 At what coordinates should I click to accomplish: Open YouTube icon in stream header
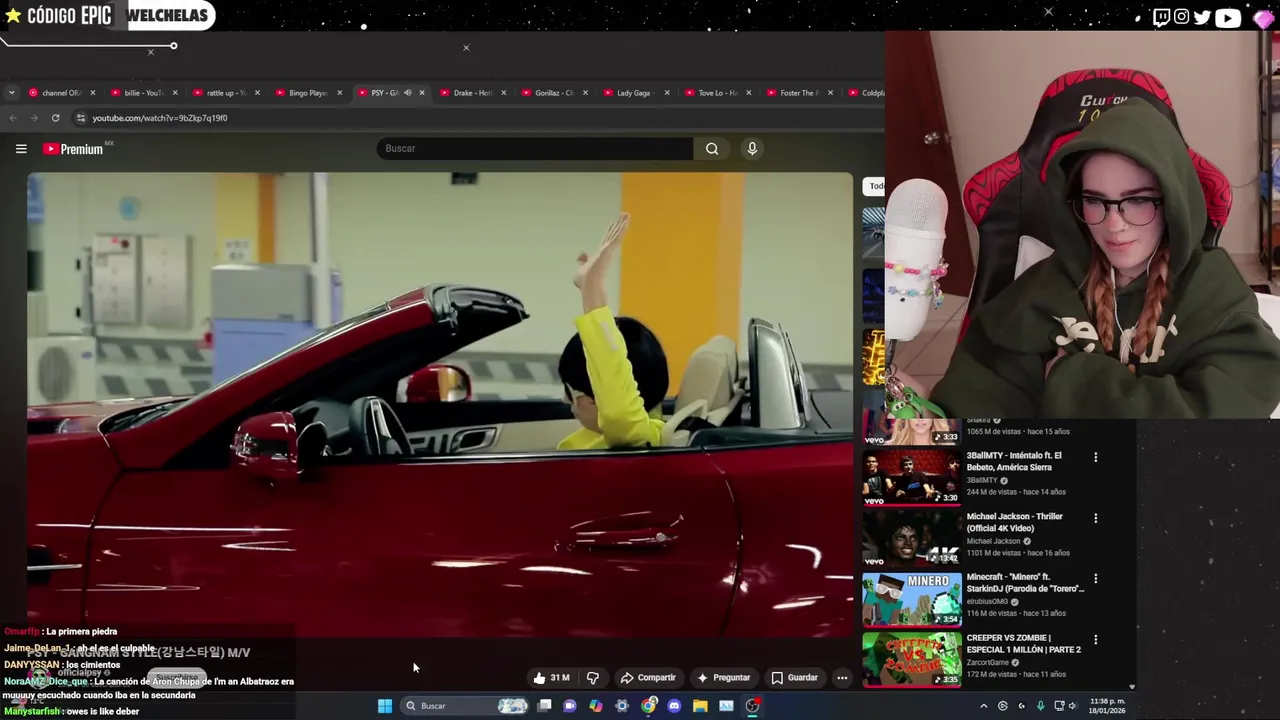point(1228,17)
